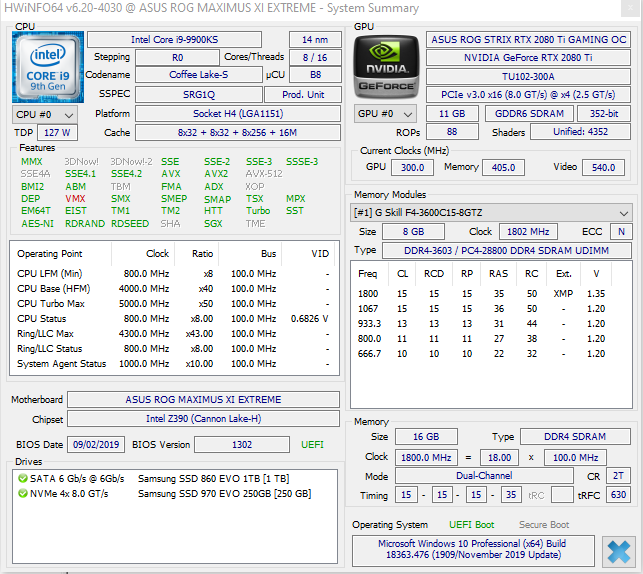Click the Memory Size 16 GB field
Viewport: 643px width, 574px height.
[426, 437]
